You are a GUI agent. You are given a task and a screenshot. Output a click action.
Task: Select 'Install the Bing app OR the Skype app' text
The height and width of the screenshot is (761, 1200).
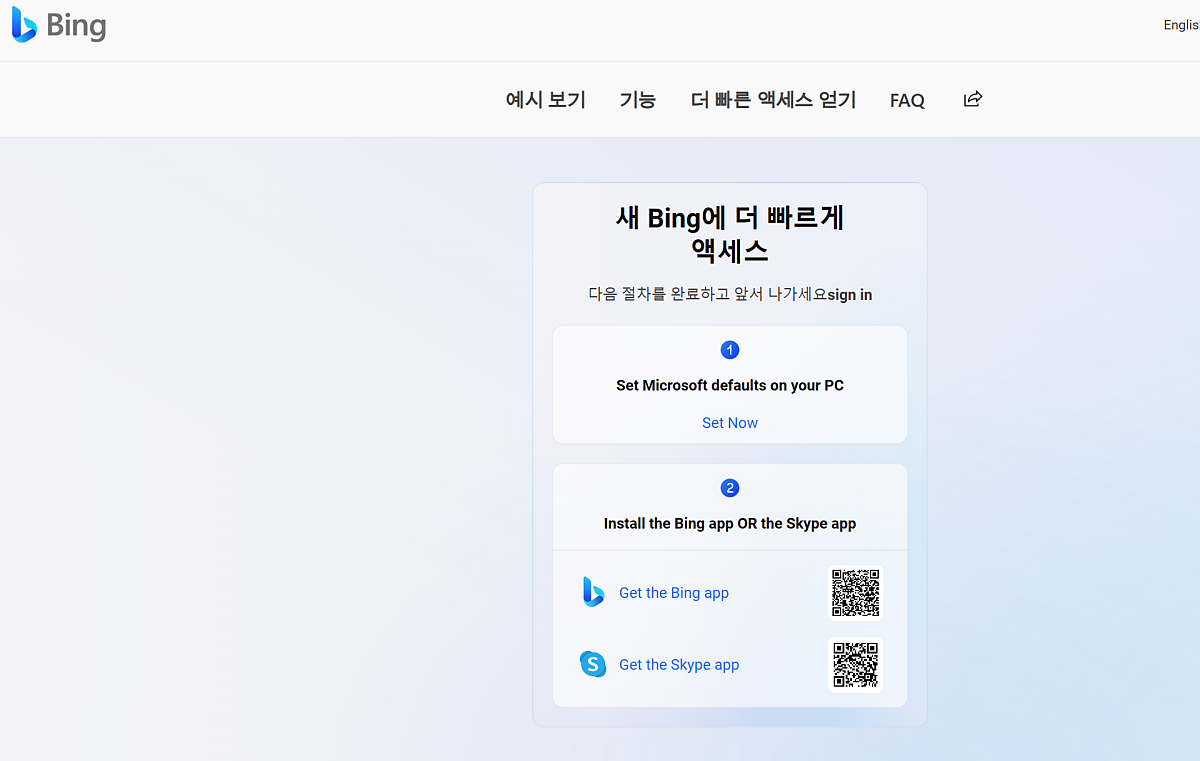(730, 523)
